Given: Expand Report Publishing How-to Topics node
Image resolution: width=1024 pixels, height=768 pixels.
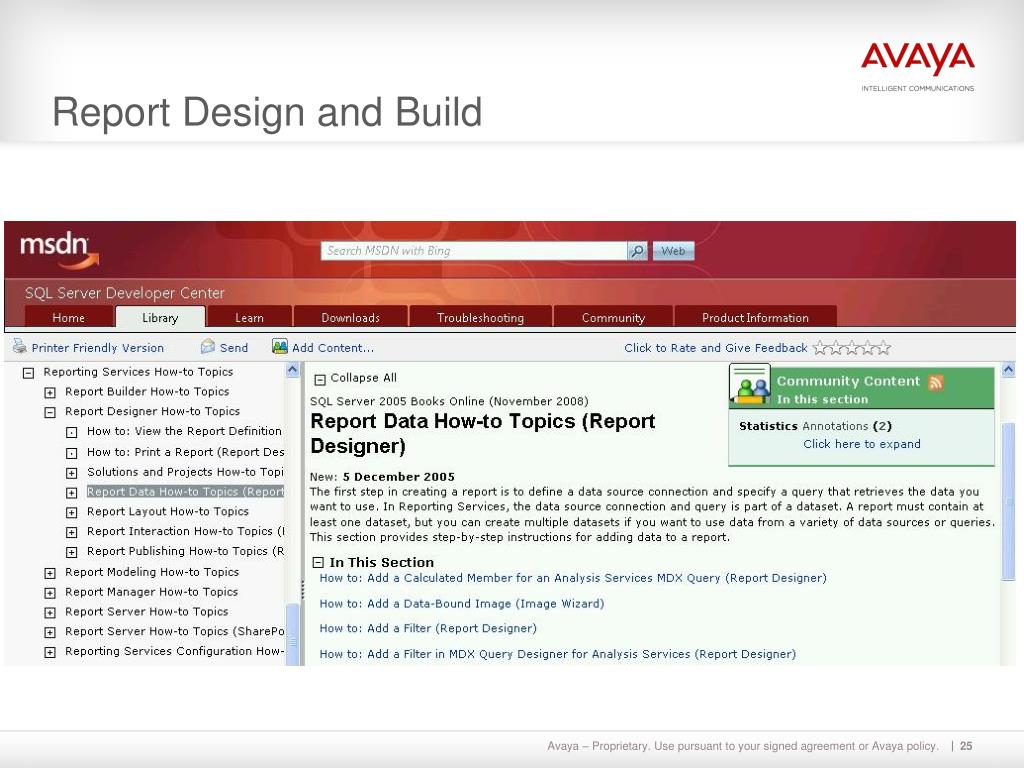Looking at the screenshot, I should click(72, 552).
